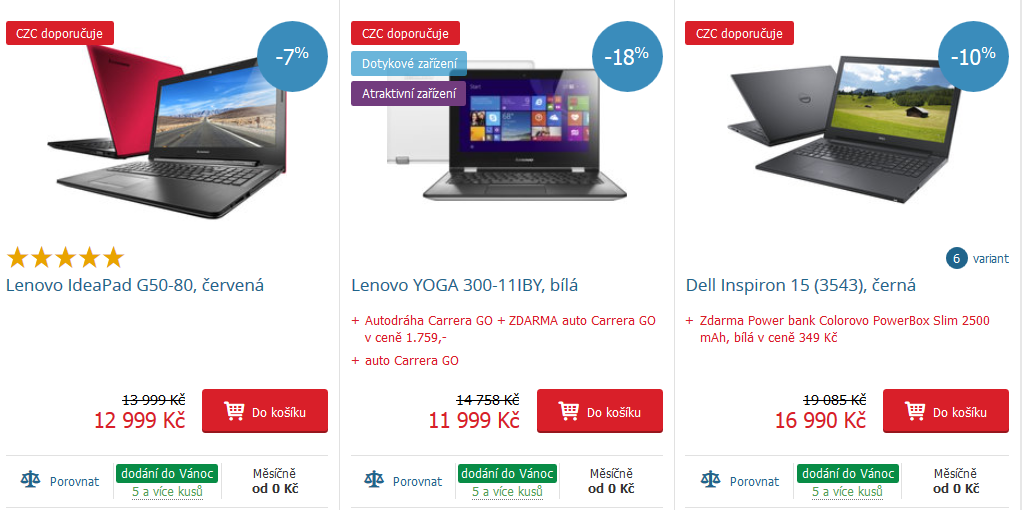The width and height of the screenshot is (1022, 510).
Task: Click the five-star rating of Lenovo IdeaPad G50-80
Action: tap(65, 258)
